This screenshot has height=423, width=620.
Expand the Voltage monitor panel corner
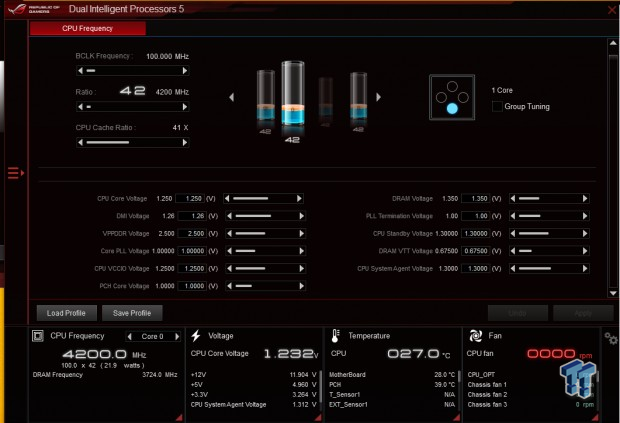[318, 417]
